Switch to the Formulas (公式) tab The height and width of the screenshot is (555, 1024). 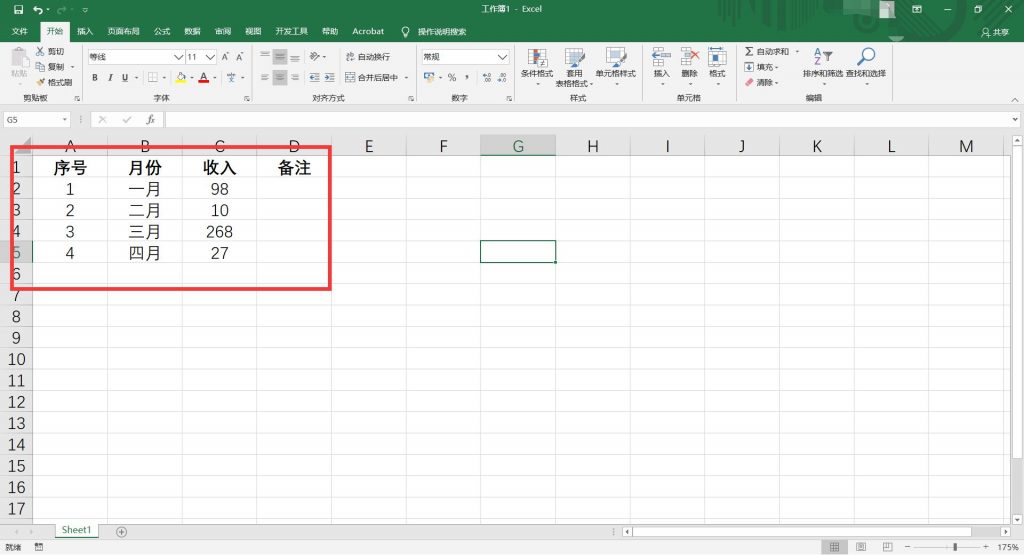pos(162,31)
